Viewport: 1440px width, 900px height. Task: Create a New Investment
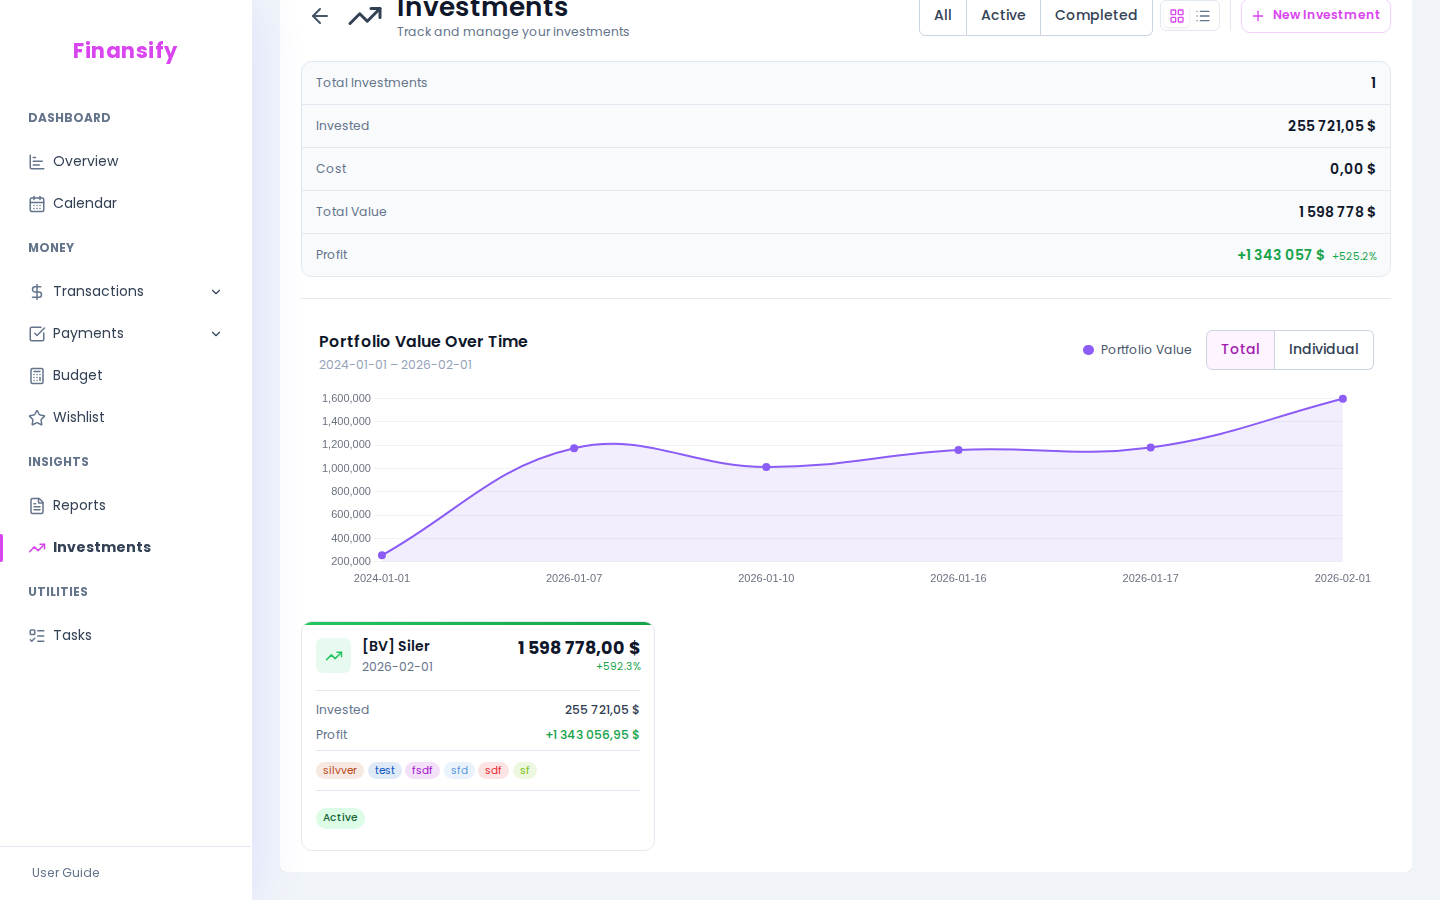(x=1315, y=15)
